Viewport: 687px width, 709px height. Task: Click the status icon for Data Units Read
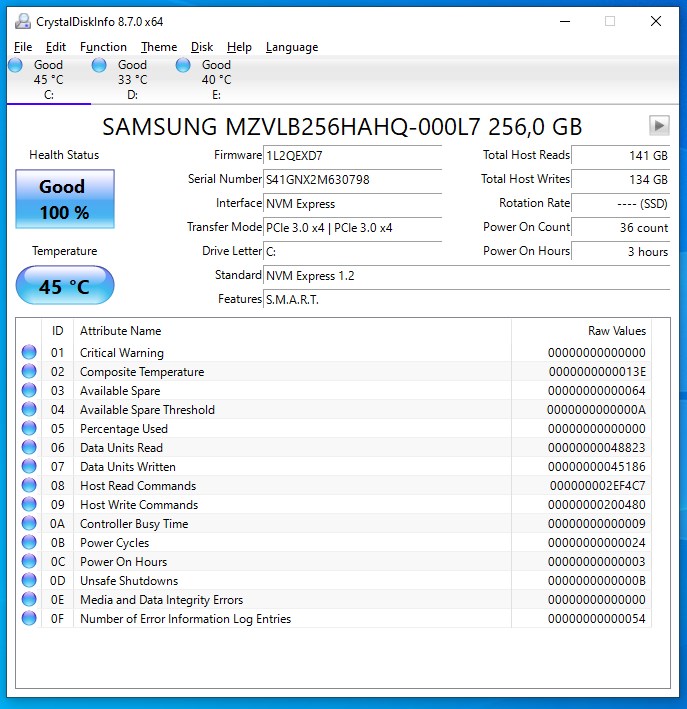(29, 447)
